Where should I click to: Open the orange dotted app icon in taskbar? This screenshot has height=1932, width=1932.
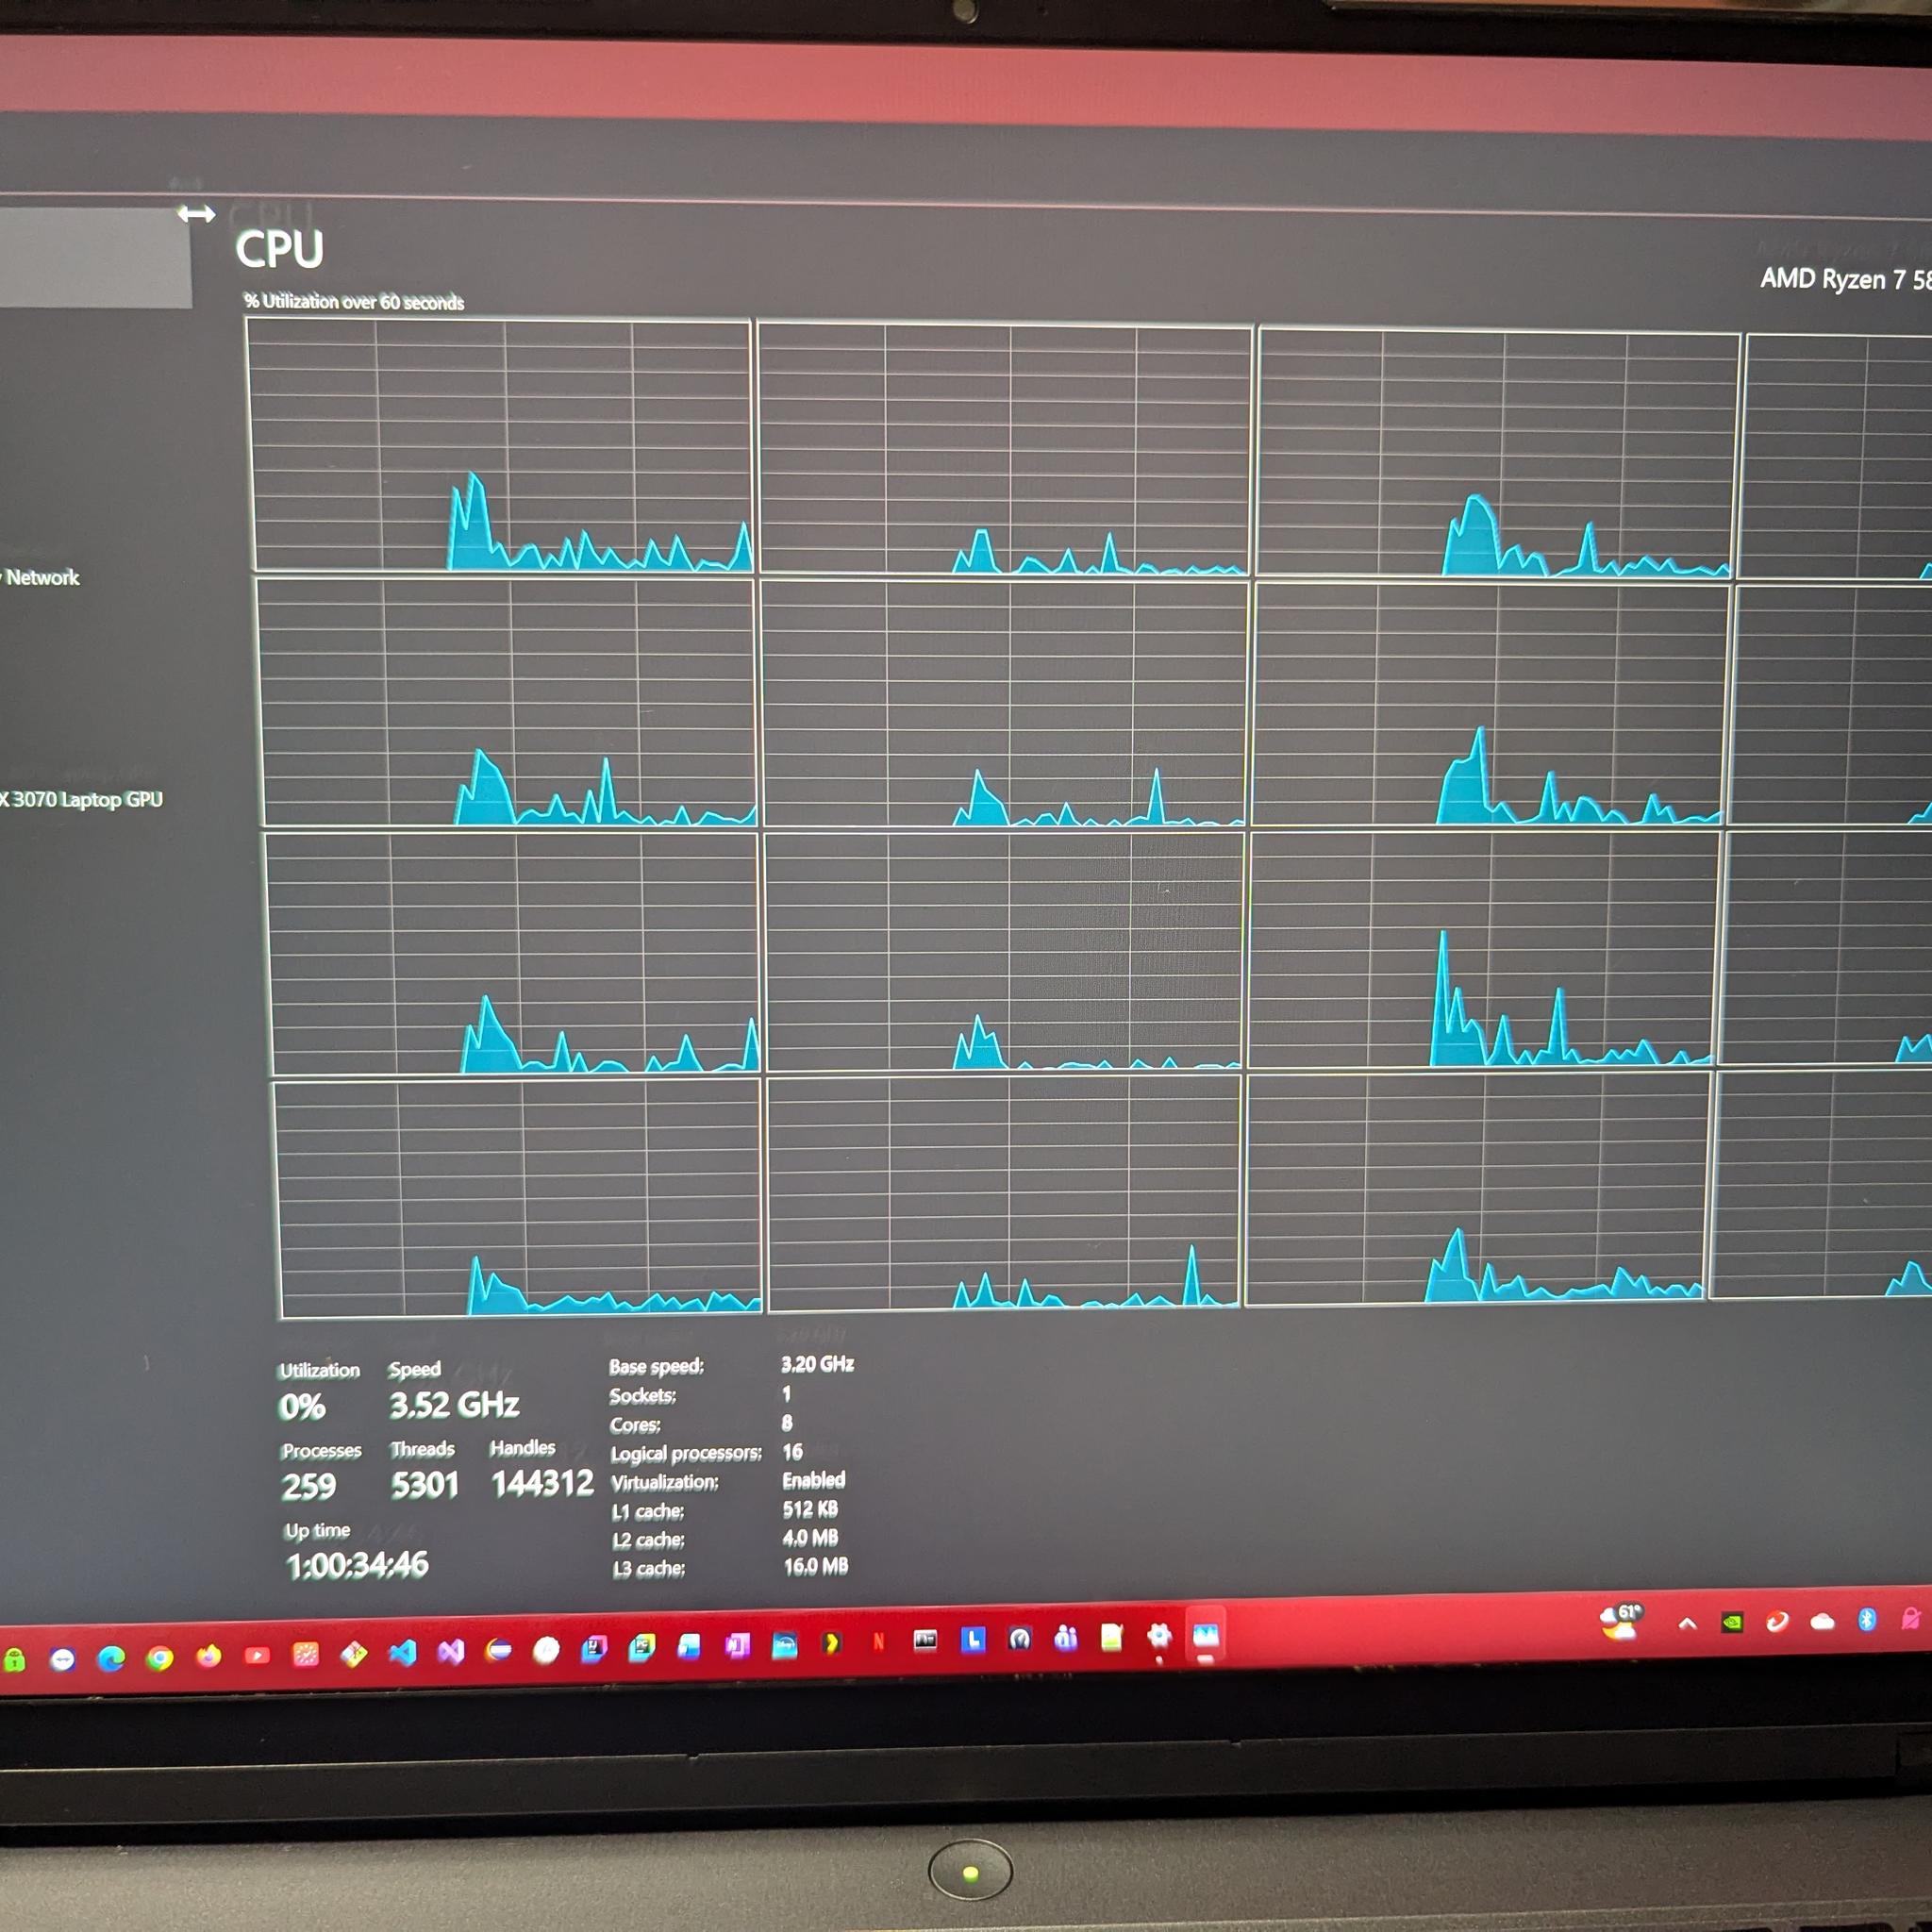pos(306,1654)
